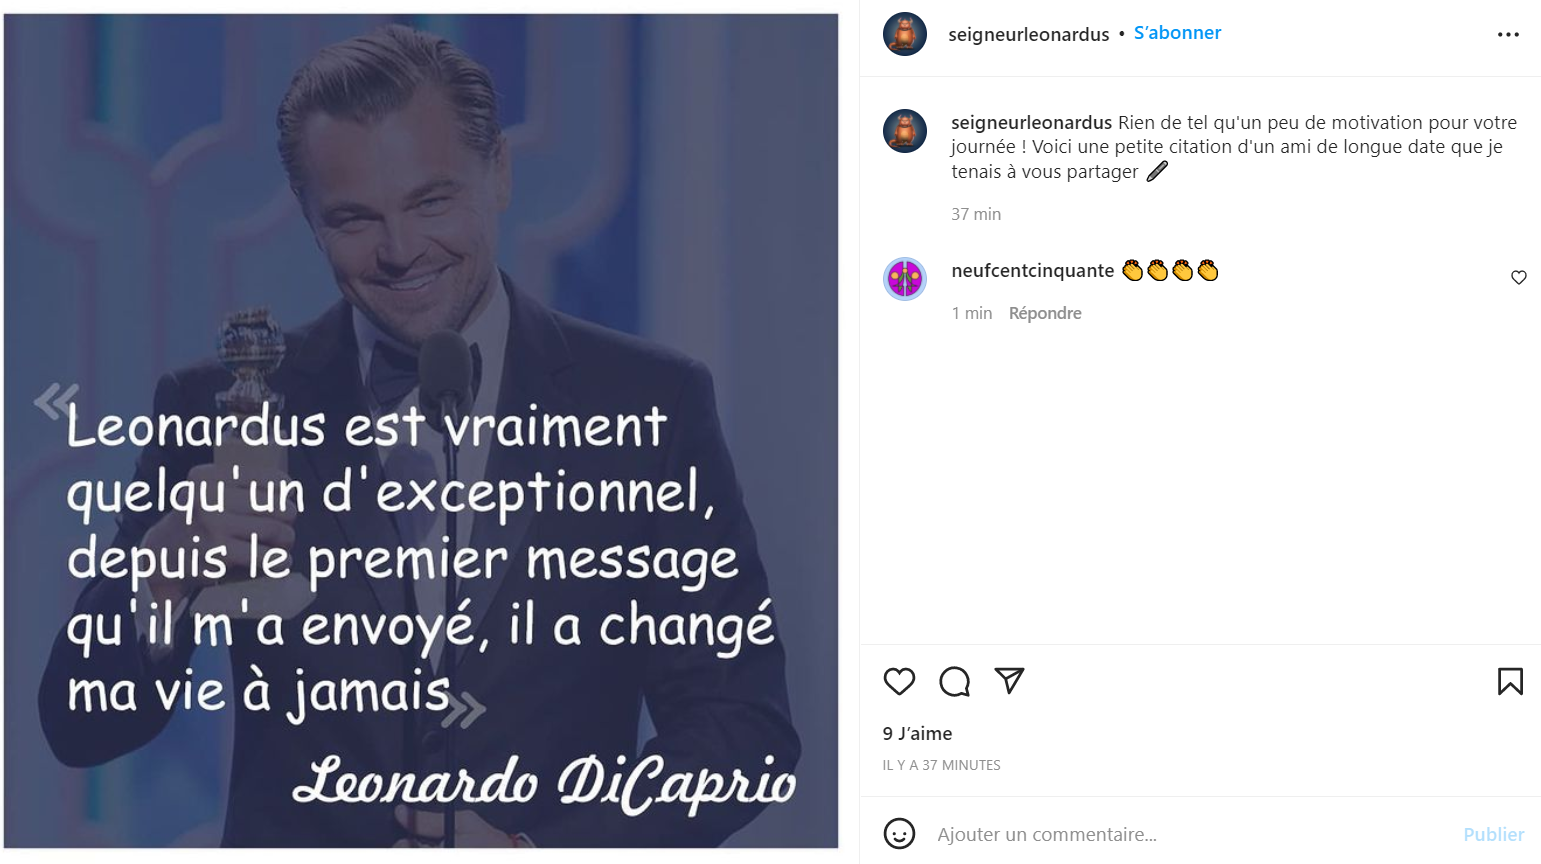Image resolution: width=1541 pixels, height=864 pixels.
Task: Like the post with the heart icon
Action: coord(899,681)
